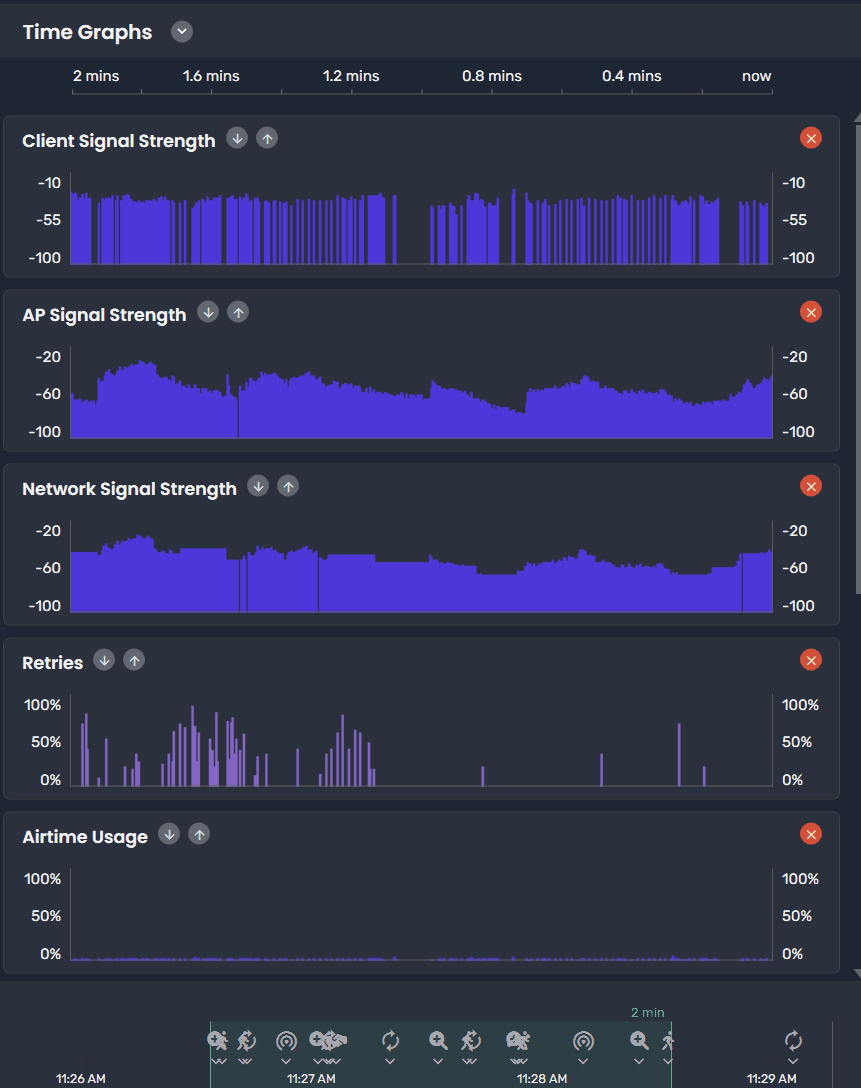Move the AP Signal Strength graph down
This screenshot has width=861, height=1088.
pos(208,312)
